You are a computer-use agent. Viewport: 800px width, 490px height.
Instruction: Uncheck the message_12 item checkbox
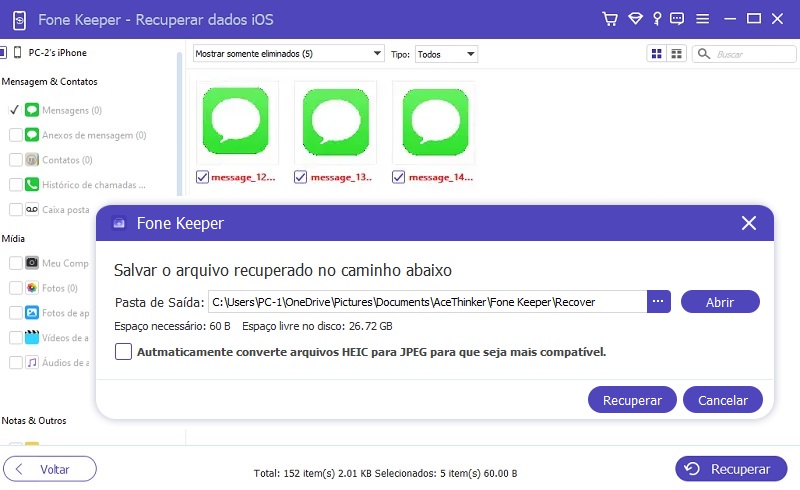point(203,177)
